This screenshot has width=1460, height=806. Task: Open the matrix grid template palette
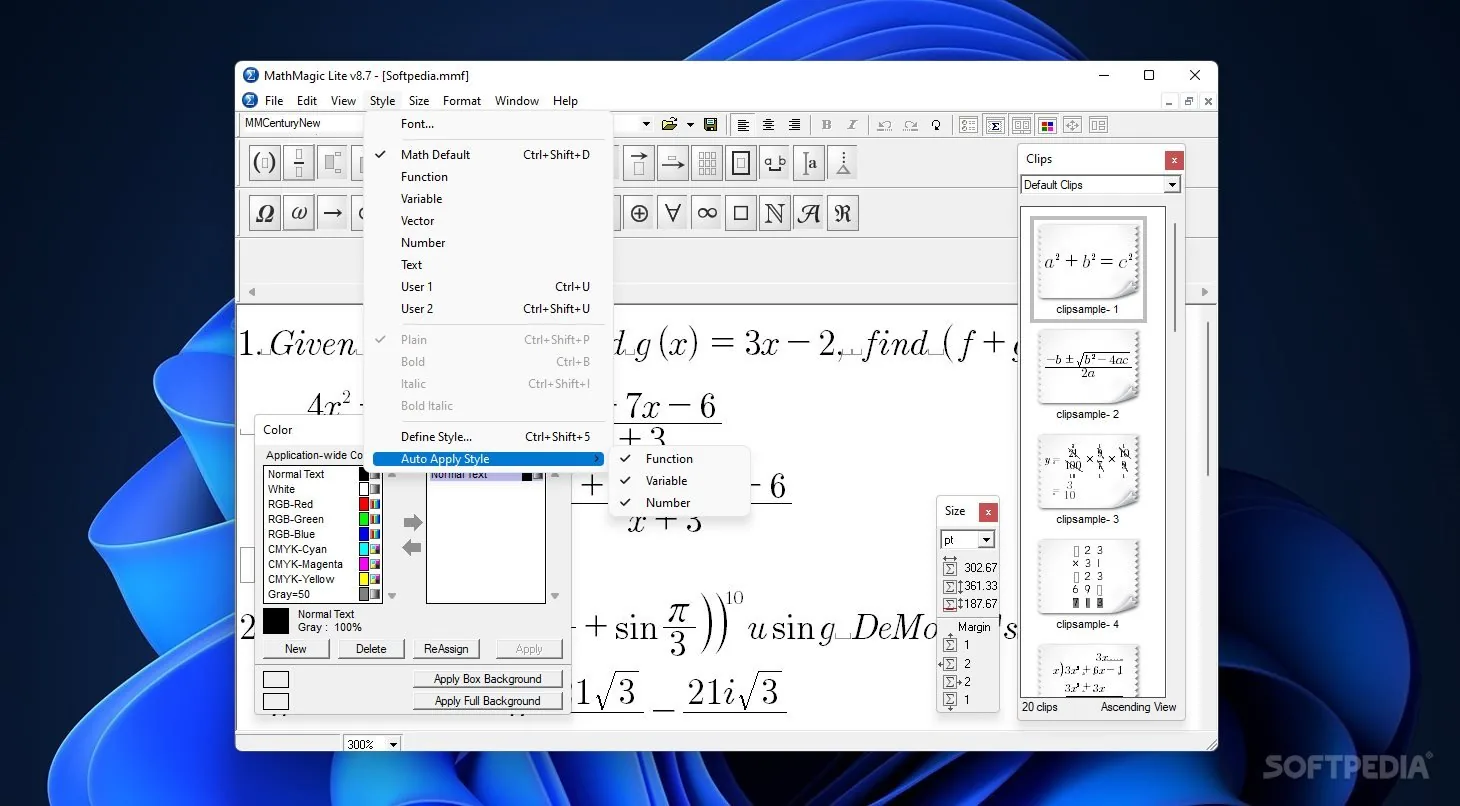tap(707, 162)
